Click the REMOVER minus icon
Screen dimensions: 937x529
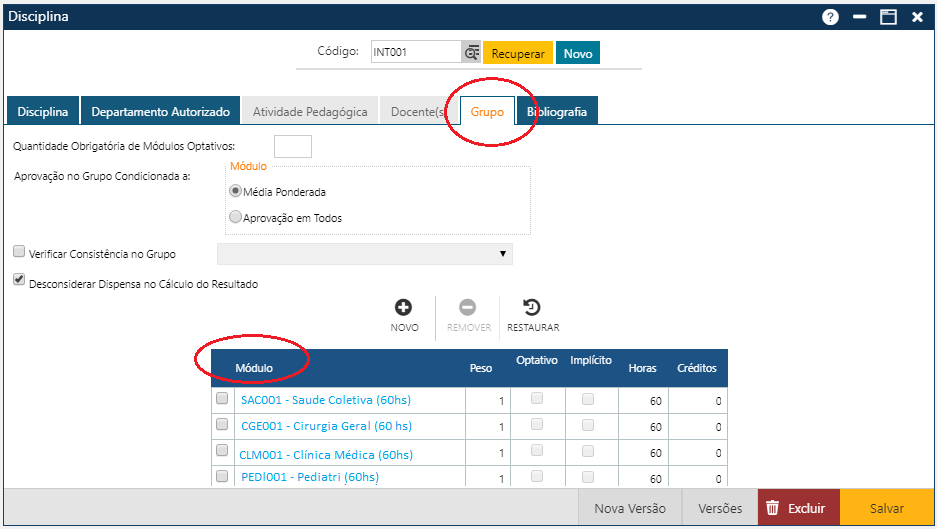pyautogui.click(x=468, y=308)
